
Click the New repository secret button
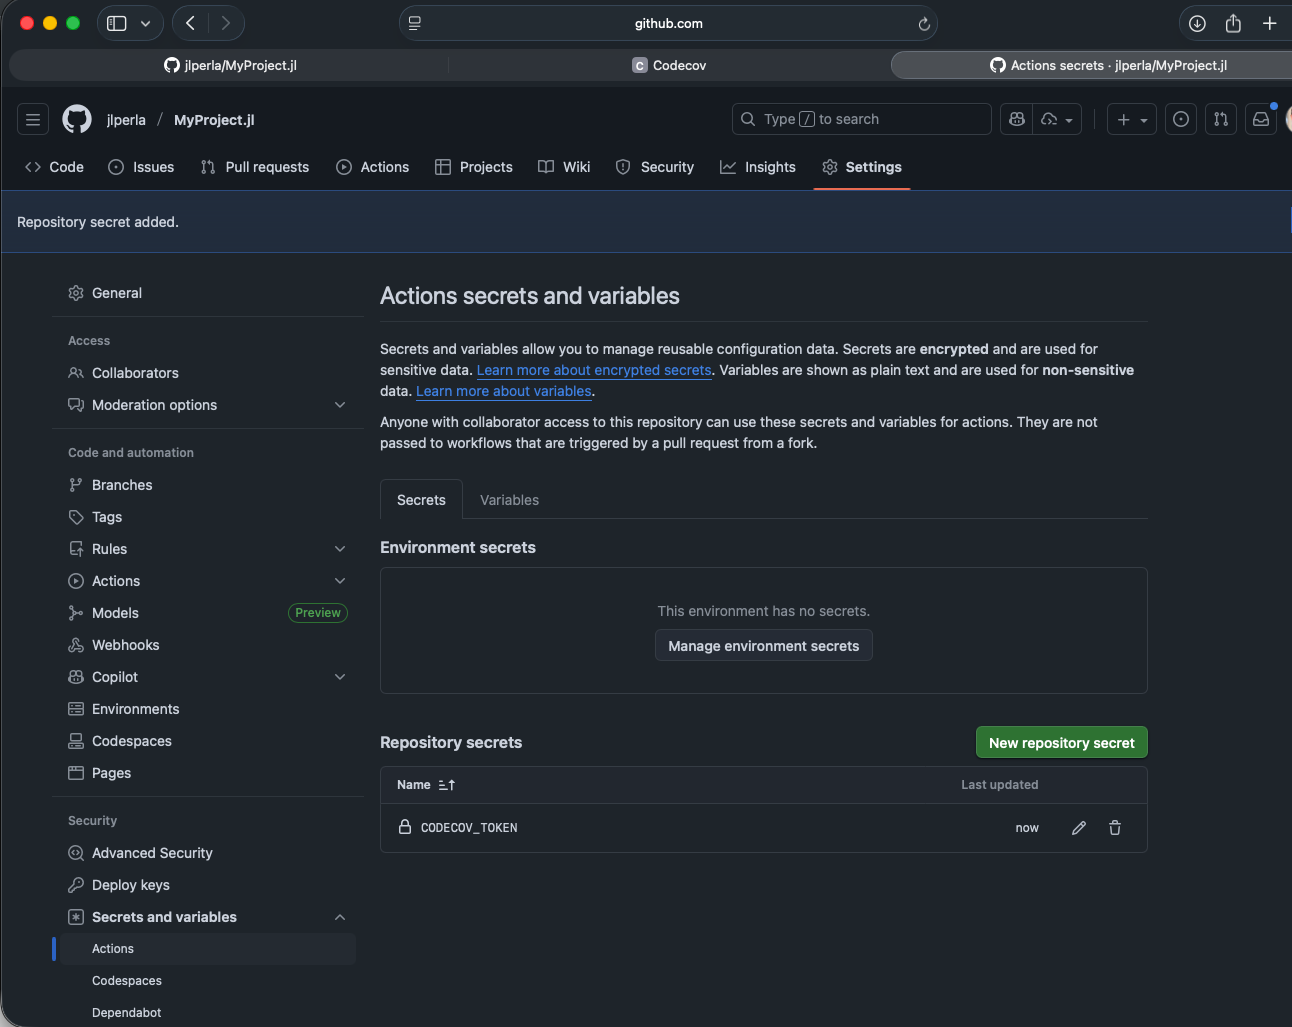click(x=1061, y=743)
